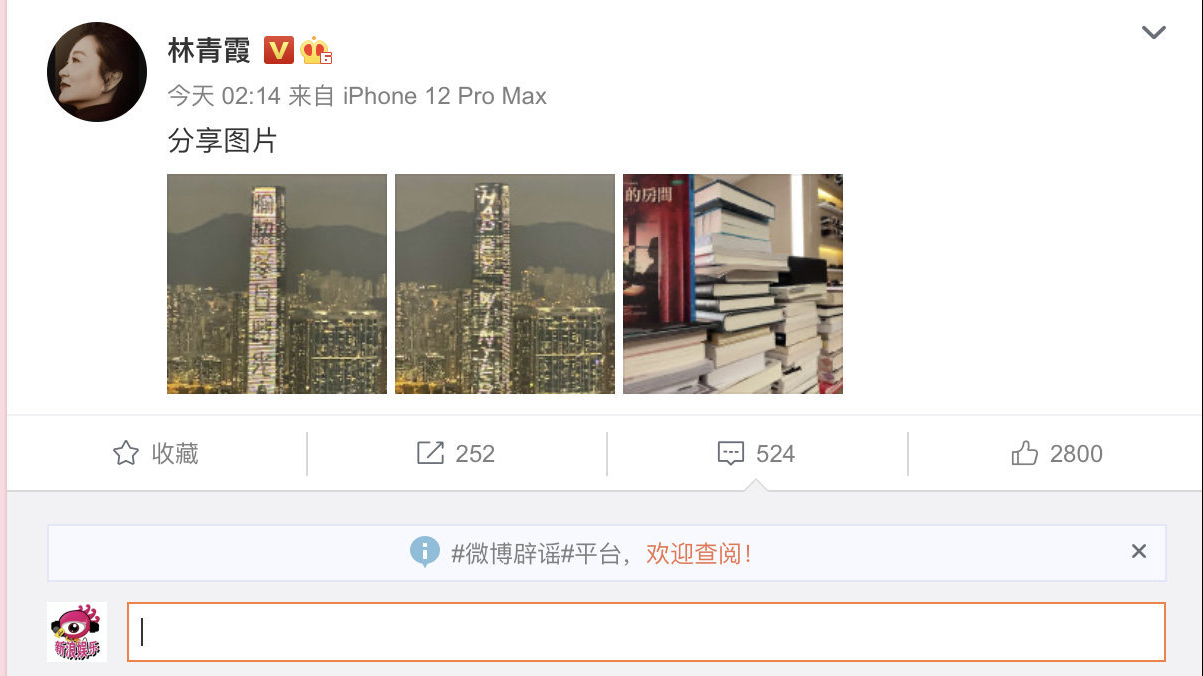Click the repost share icon
This screenshot has height=676, width=1203.
click(x=430, y=454)
